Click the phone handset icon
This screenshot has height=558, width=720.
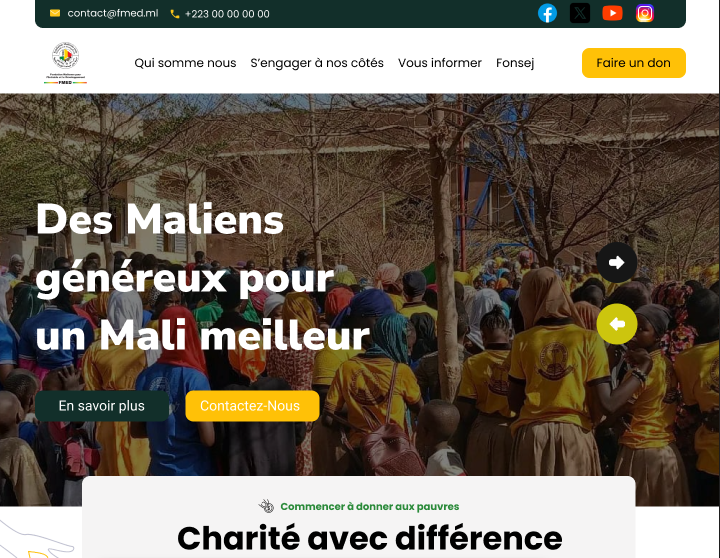click(x=174, y=14)
